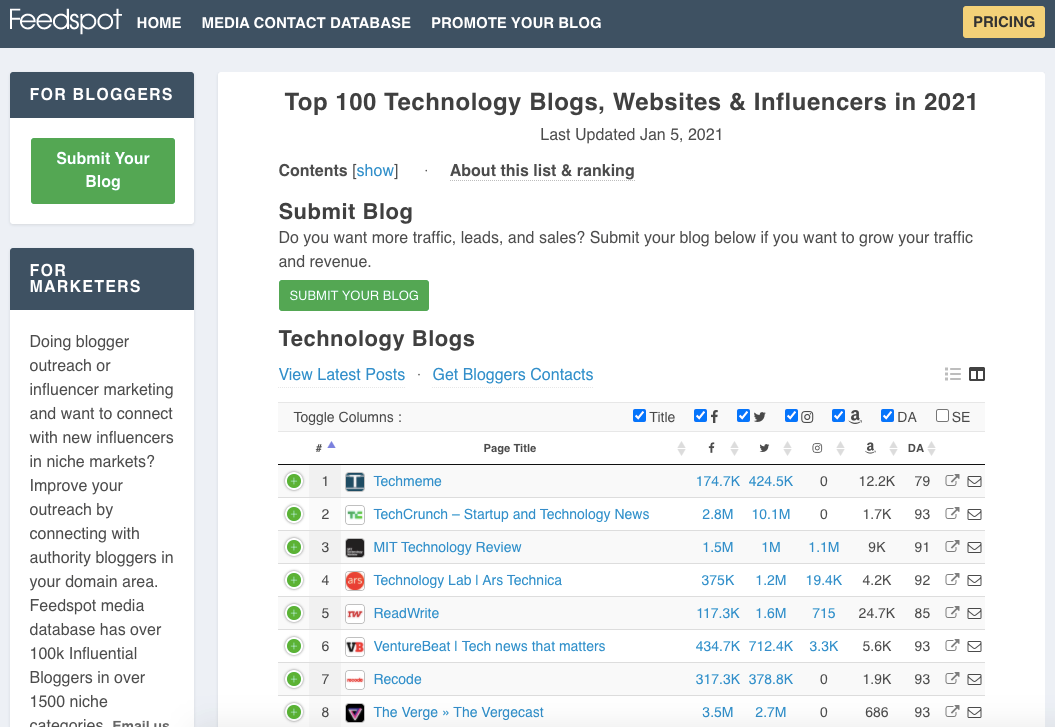Screen dimensions: 1055x727
Task: Click email envelope icon in TechCrunch row
Action: pos(974,514)
